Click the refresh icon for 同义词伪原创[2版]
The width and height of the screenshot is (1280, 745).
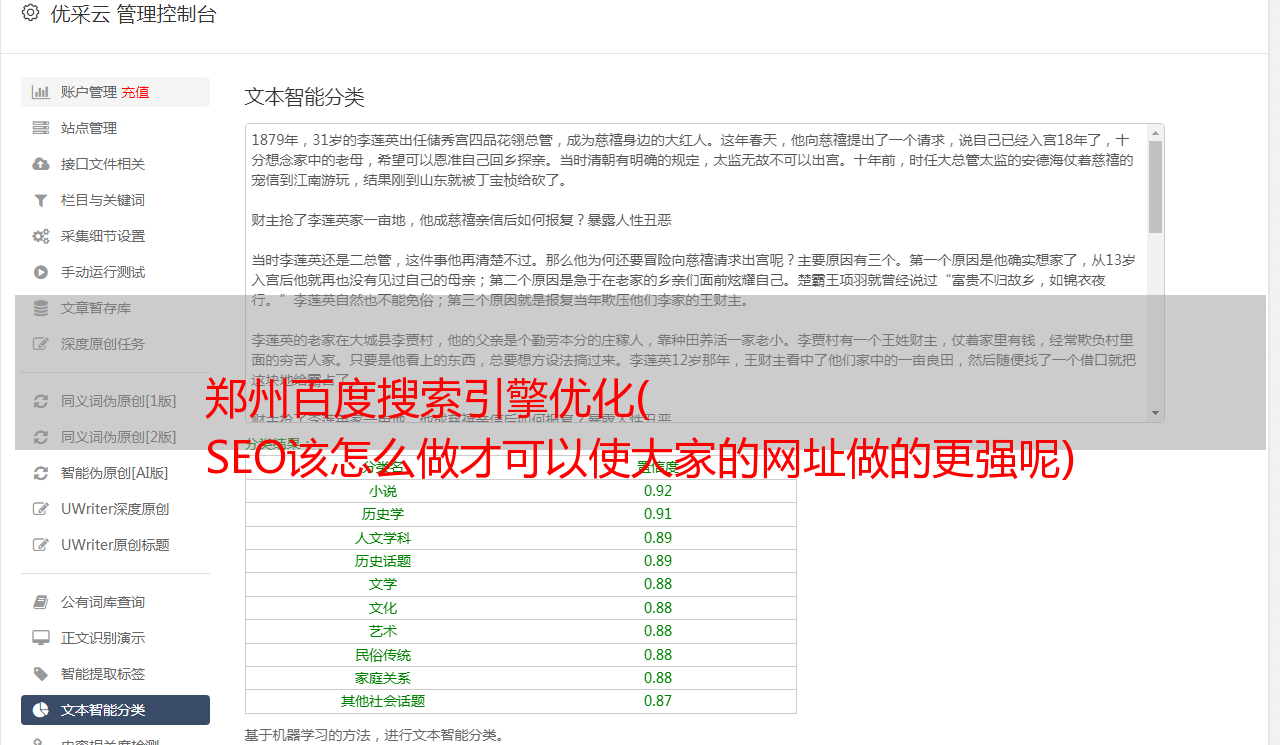tap(41, 437)
